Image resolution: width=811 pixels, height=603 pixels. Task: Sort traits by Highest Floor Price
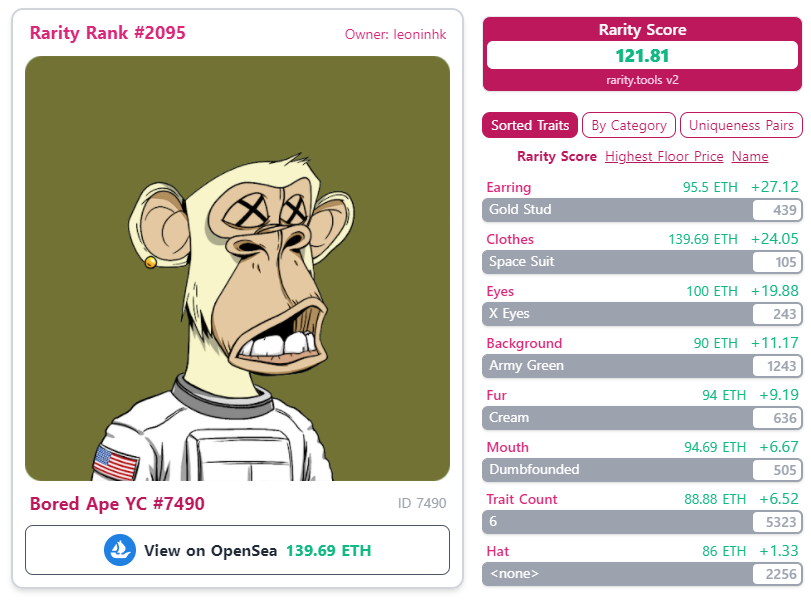point(664,156)
